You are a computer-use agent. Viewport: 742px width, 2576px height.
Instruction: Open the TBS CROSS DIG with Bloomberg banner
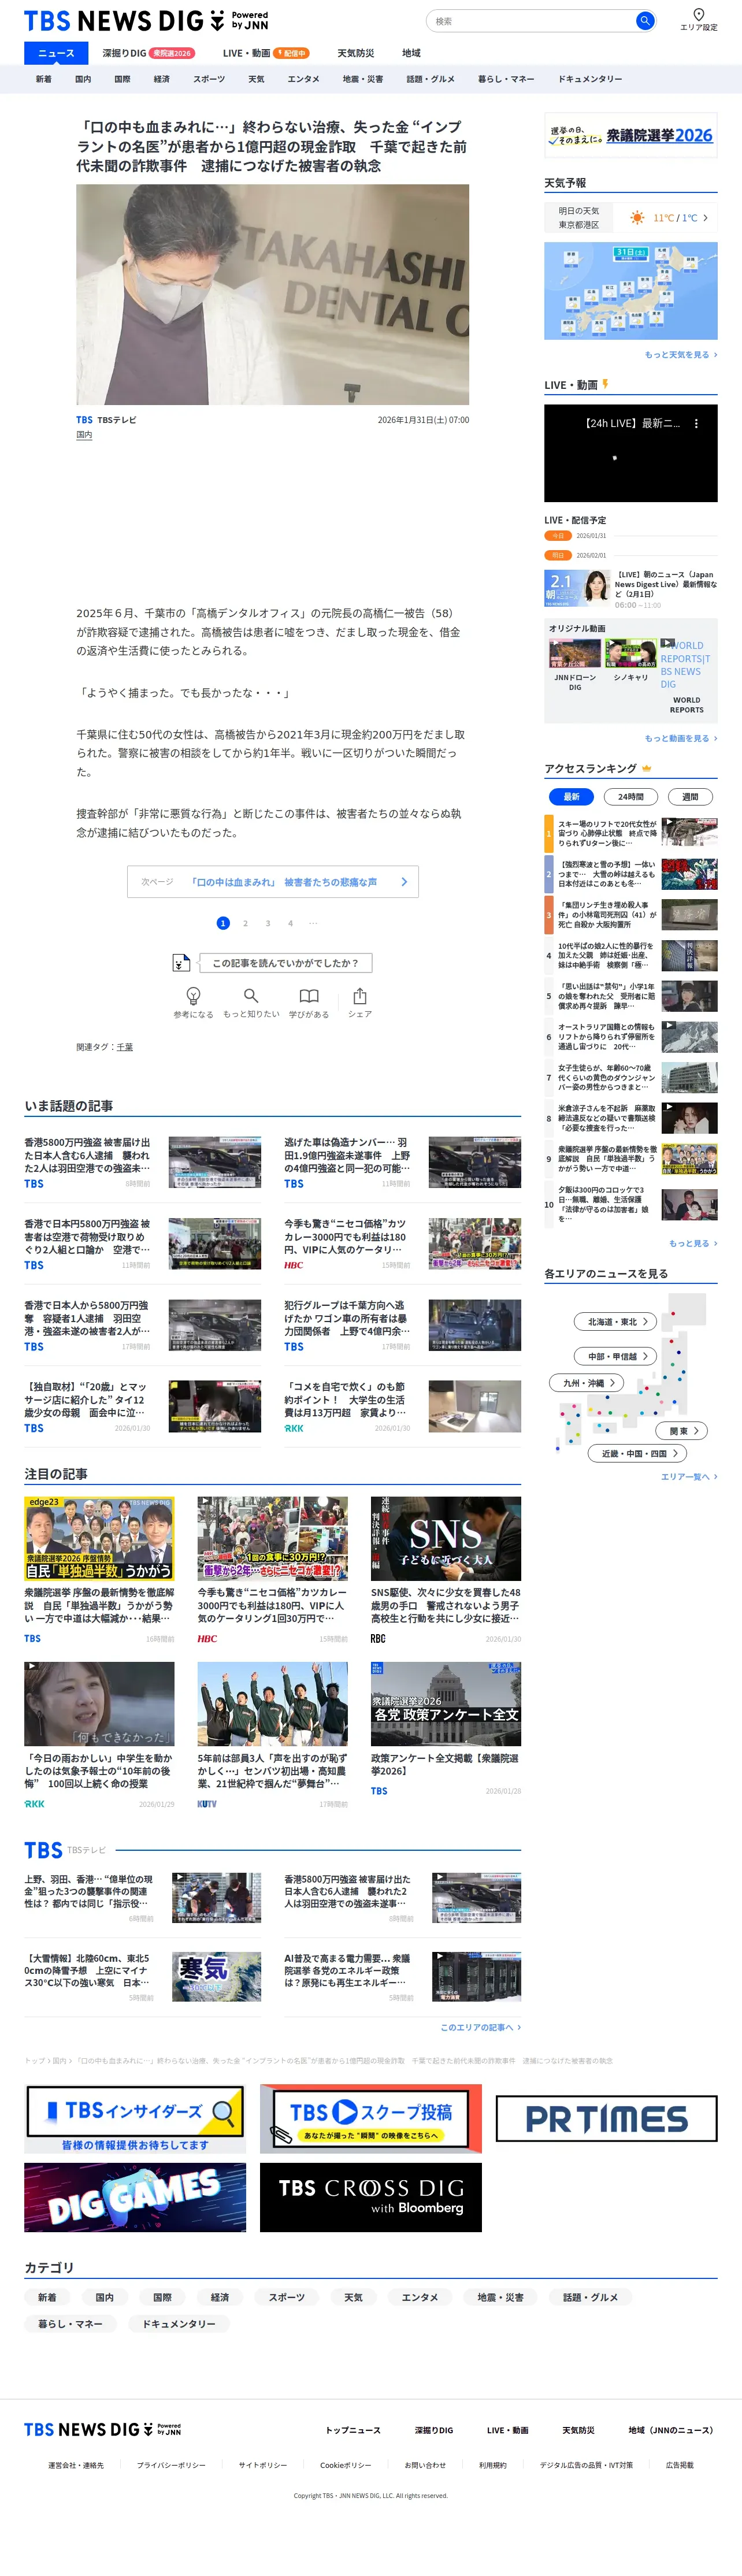point(370,2196)
